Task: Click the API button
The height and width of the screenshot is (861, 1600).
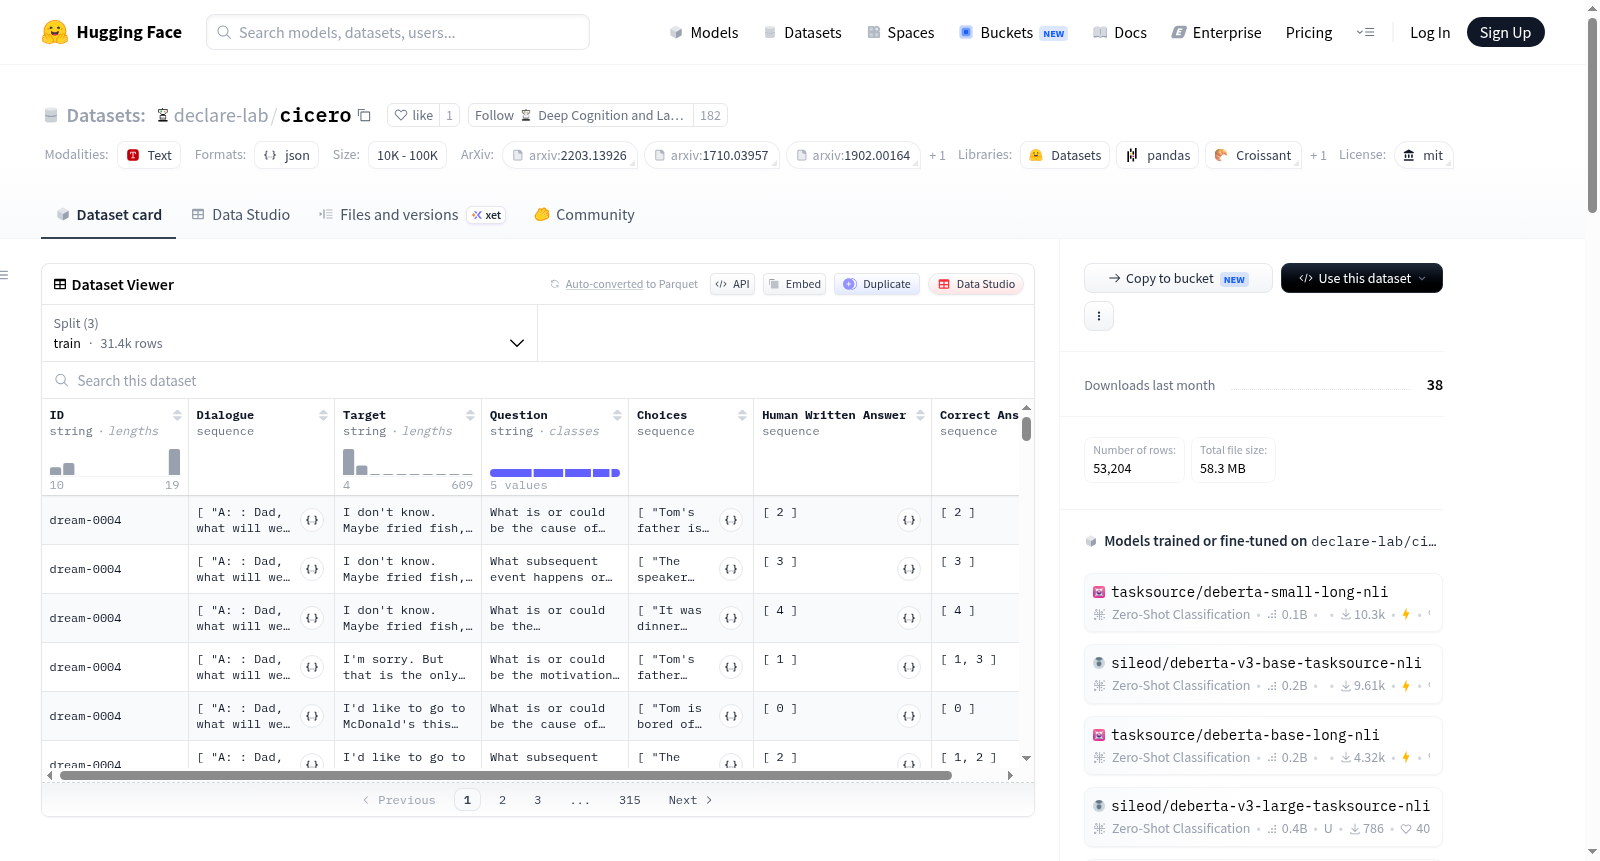Action: pos(732,284)
